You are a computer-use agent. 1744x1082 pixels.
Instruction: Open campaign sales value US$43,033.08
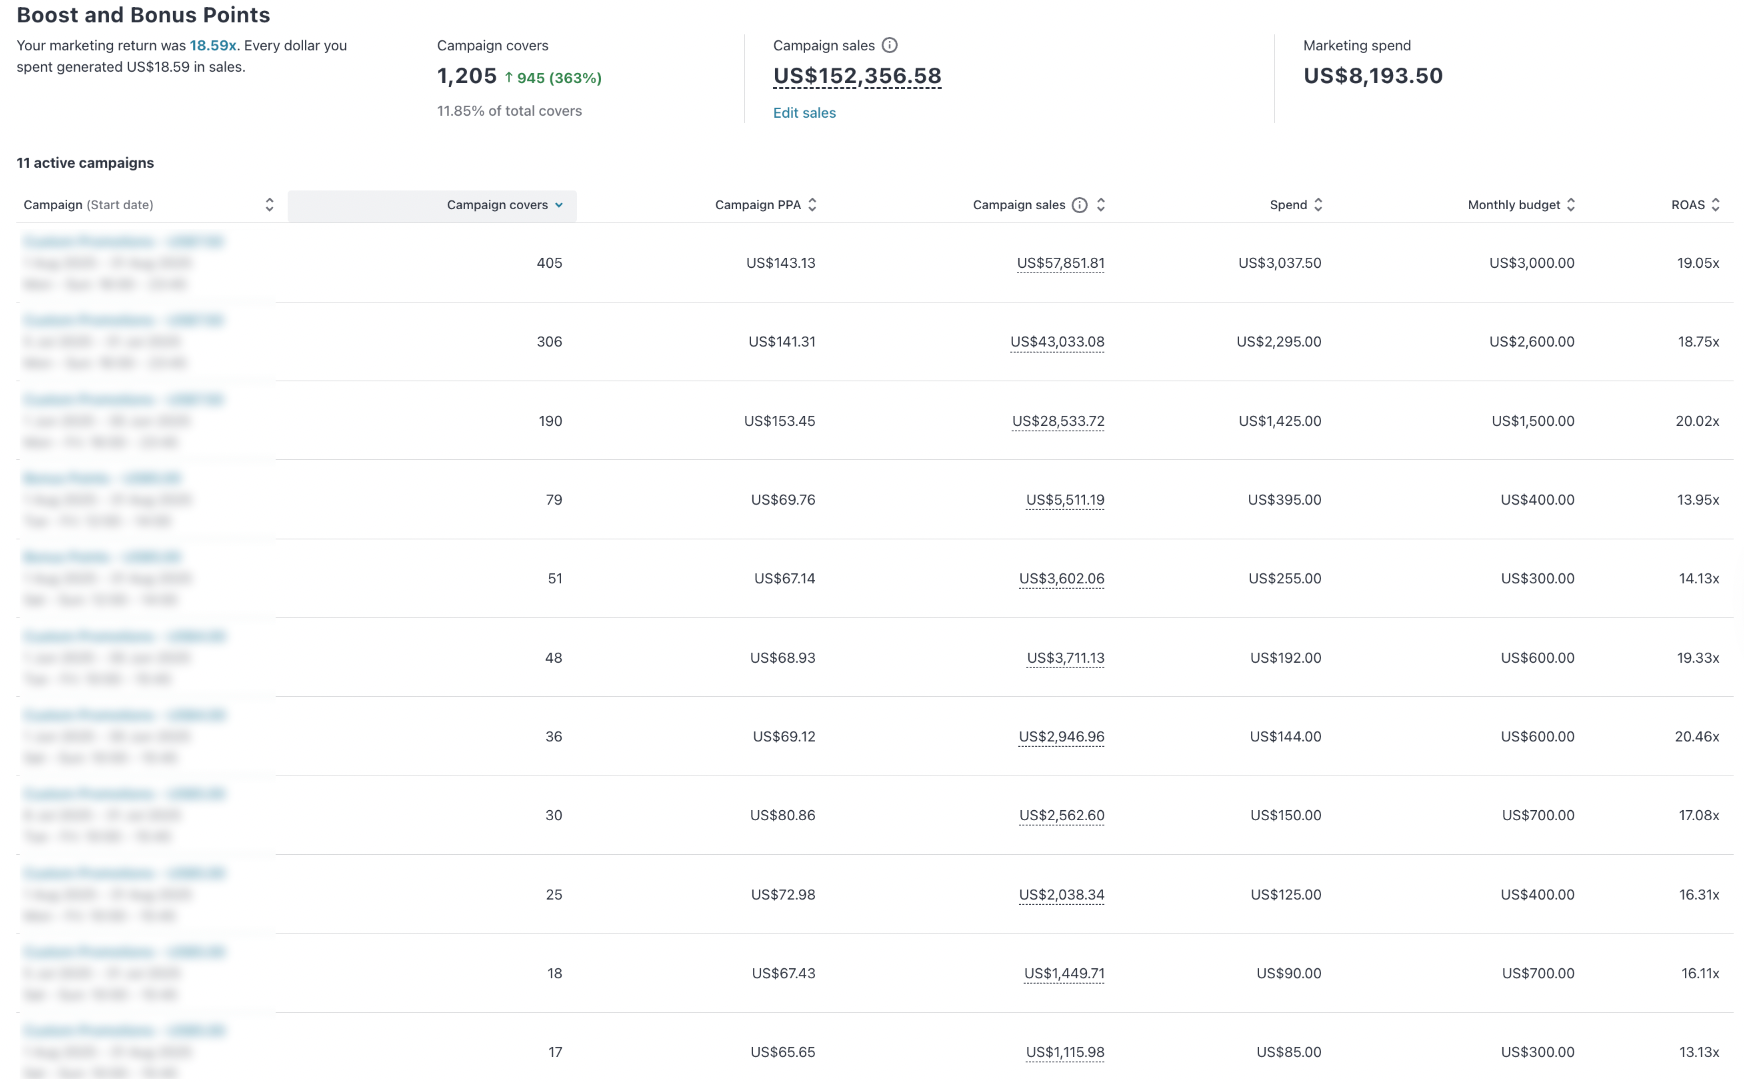point(1057,342)
